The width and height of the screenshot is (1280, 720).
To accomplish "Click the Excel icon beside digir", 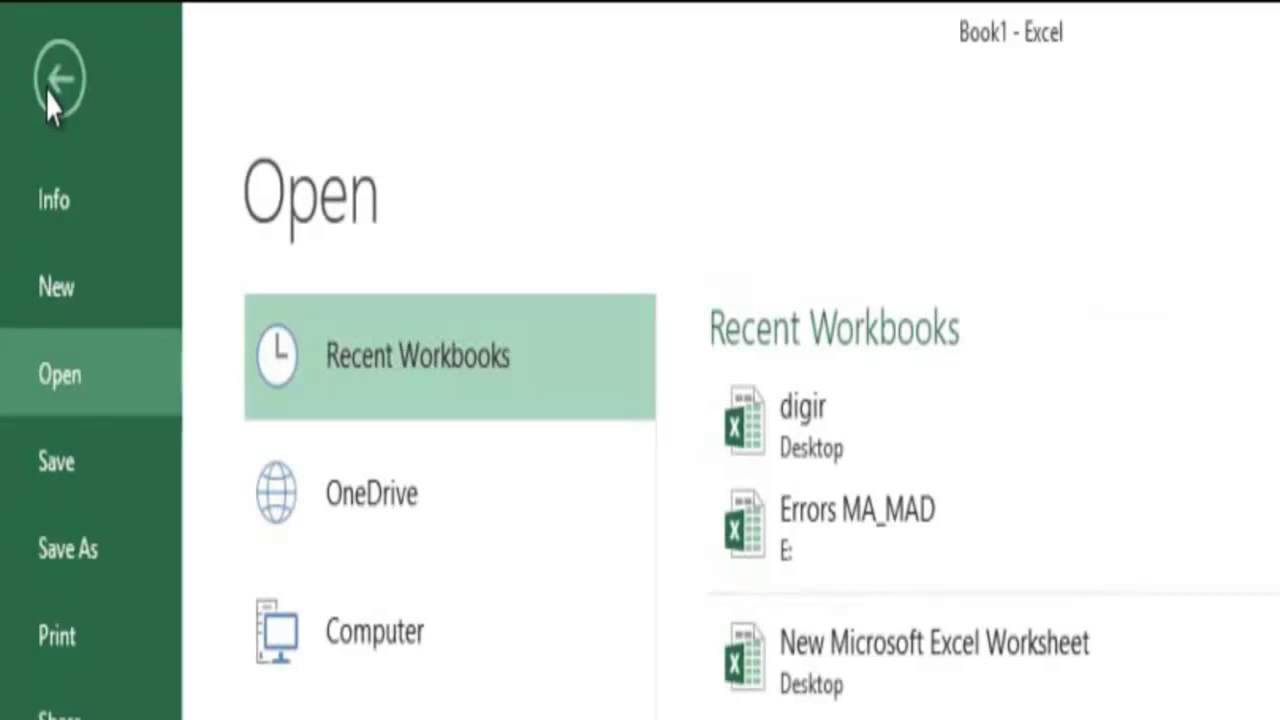I will click(745, 421).
